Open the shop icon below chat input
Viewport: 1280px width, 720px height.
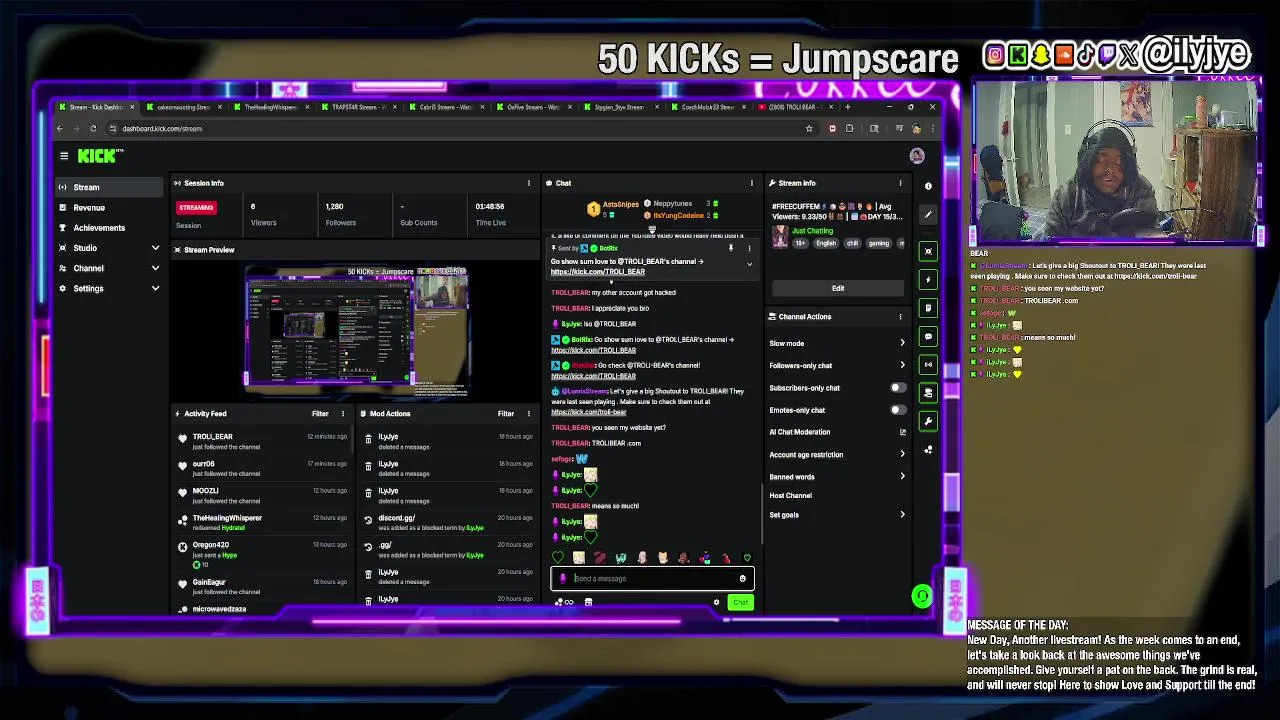point(588,602)
